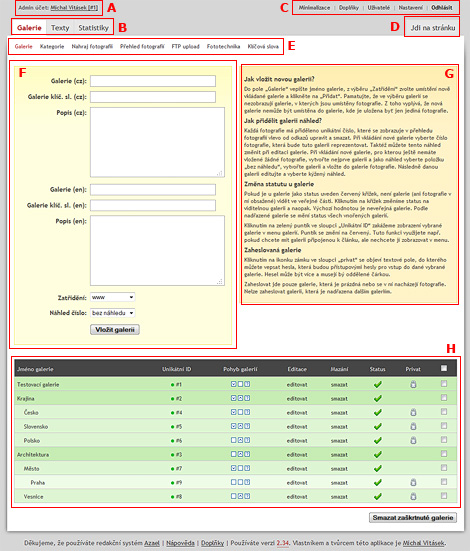
Task: Check the Krajina row checkbox
Action: pos(444,397)
